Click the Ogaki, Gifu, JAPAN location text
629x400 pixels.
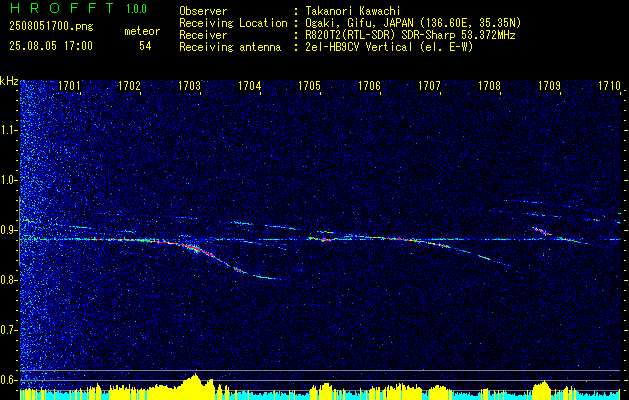click(x=413, y=23)
